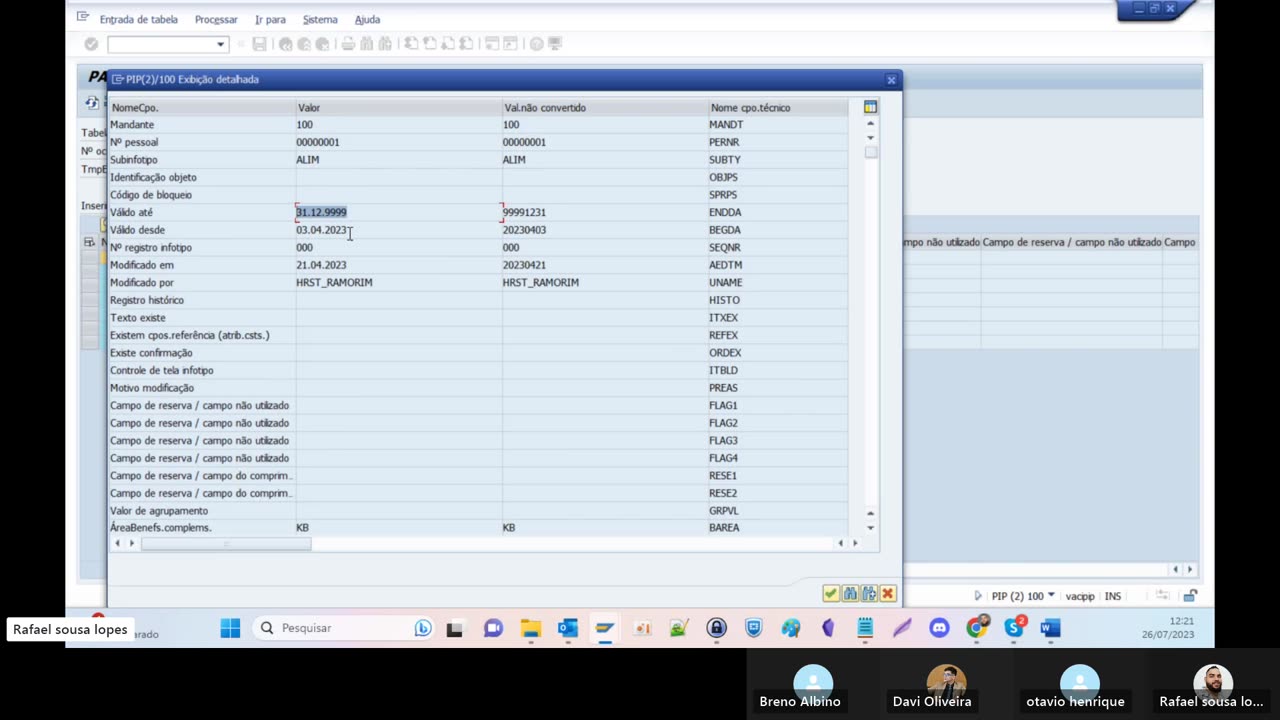
Task: Click the INS mode indicator in the status bar
Action: tap(1112, 596)
